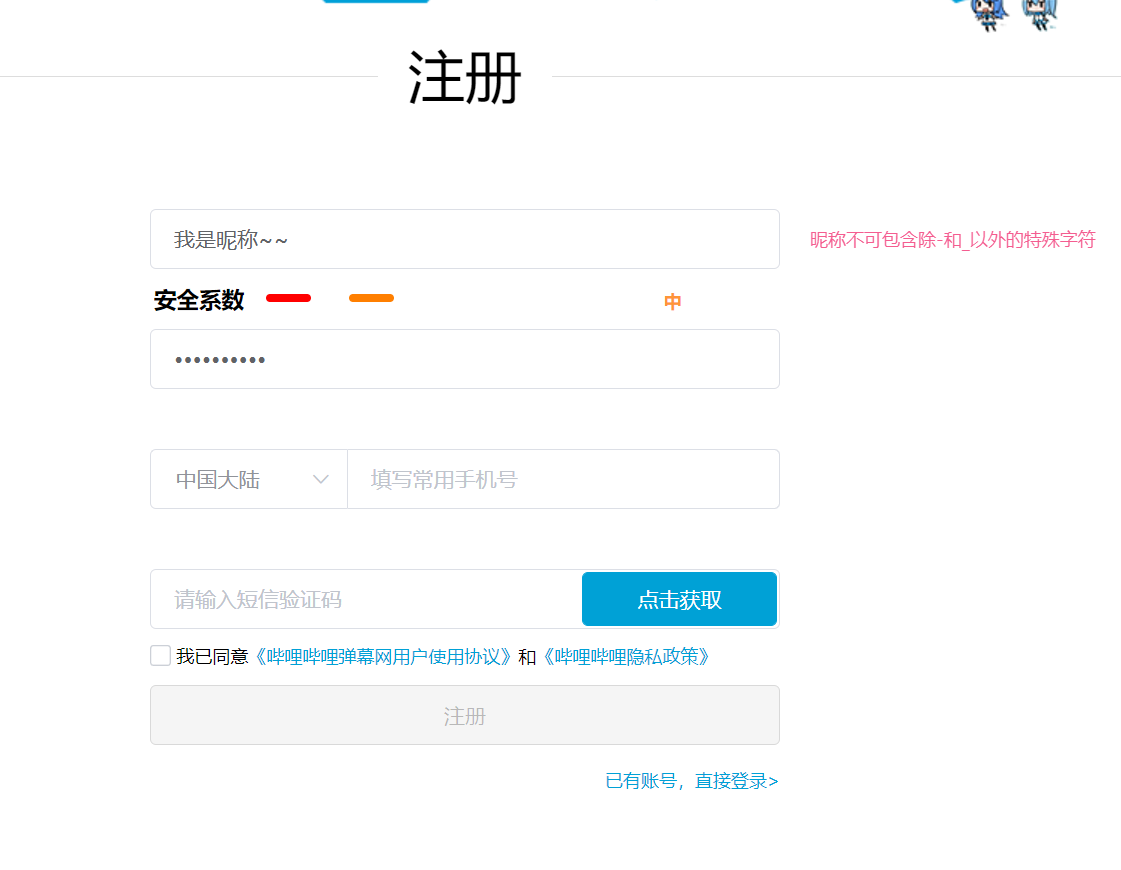Open the 中国大陆 country dropdown
This screenshot has width=1121, height=870.
coord(249,480)
